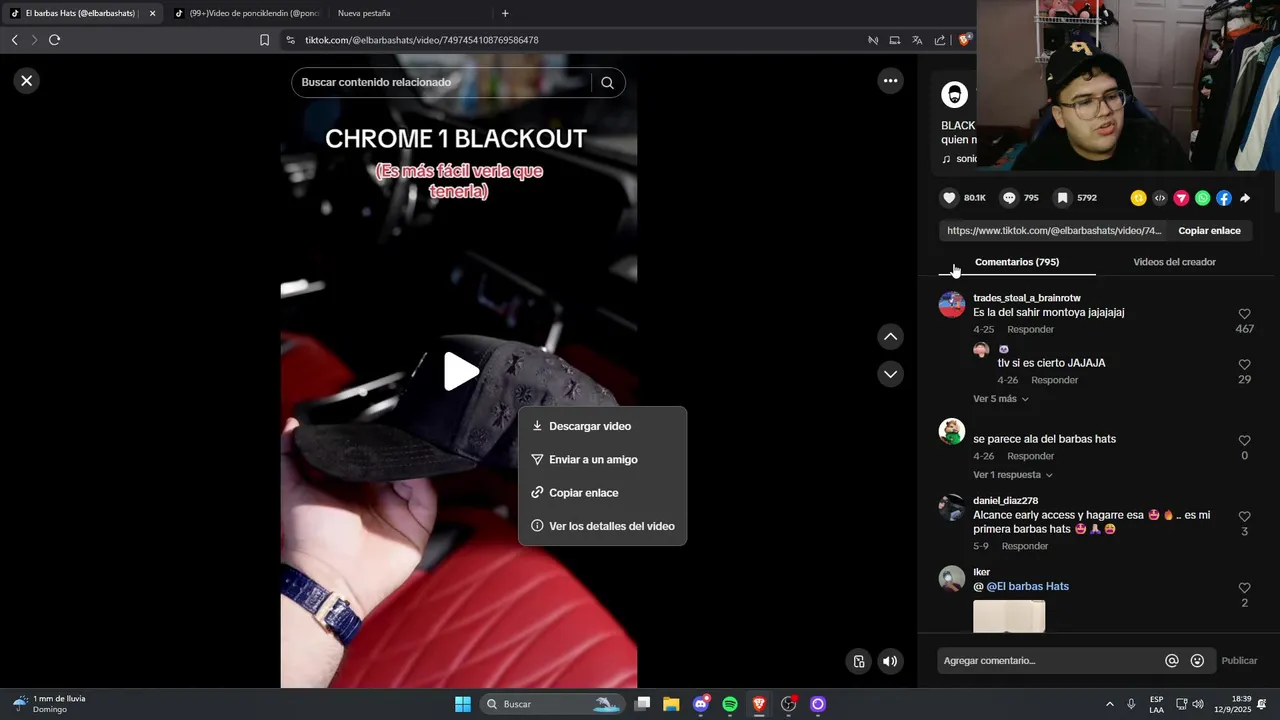
Task: Share via pink send icon
Action: (1181, 198)
